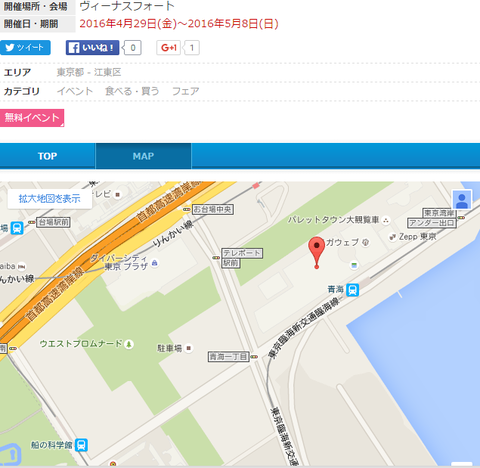Click the お台場中央 intersection label
Viewport: 480px width, 468px height.
[213, 209]
